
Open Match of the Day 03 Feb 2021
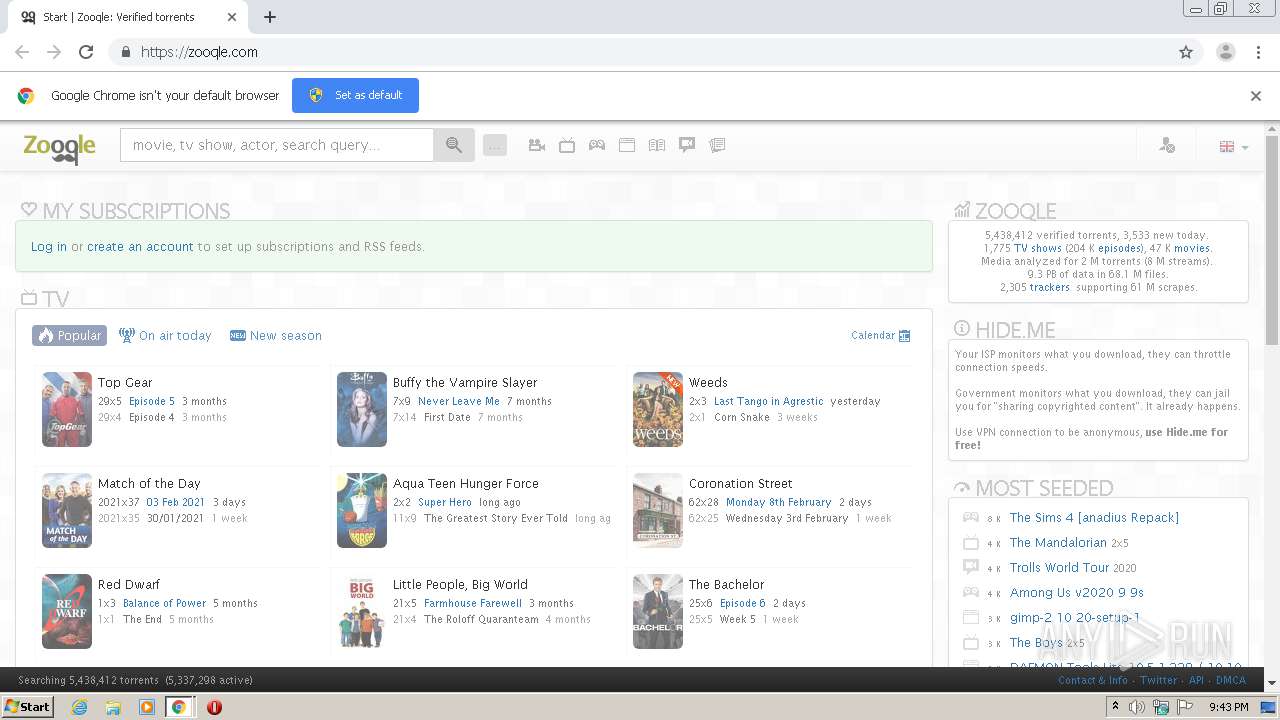point(176,502)
